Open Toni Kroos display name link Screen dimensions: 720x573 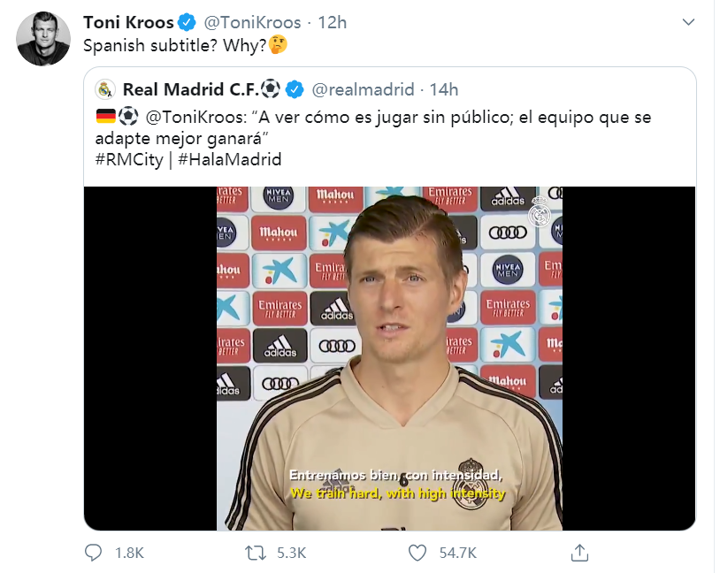pyautogui.click(x=127, y=22)
